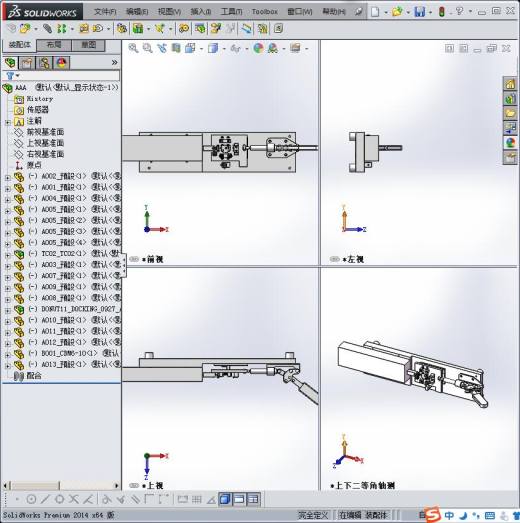
Task: Toggle link views chain icon beside 上视 label
Action: pyautogui.click(x=134, y=486)
